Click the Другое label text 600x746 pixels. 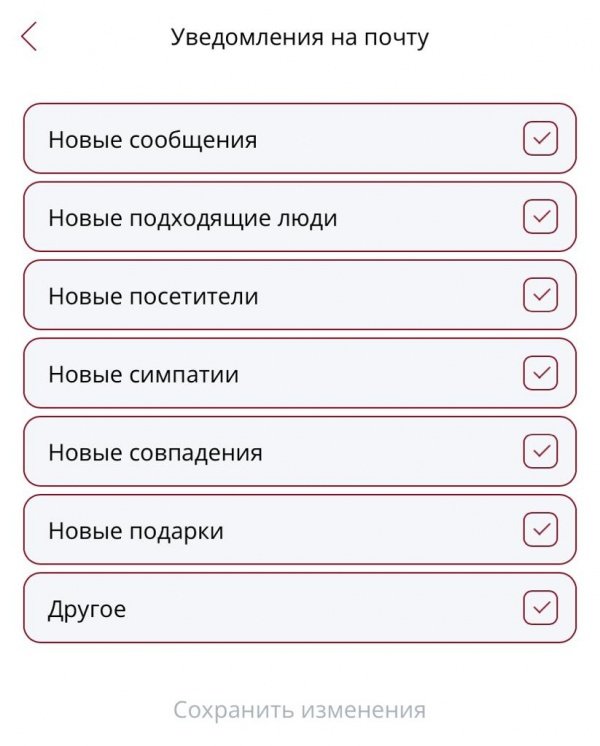coord(87,608)
